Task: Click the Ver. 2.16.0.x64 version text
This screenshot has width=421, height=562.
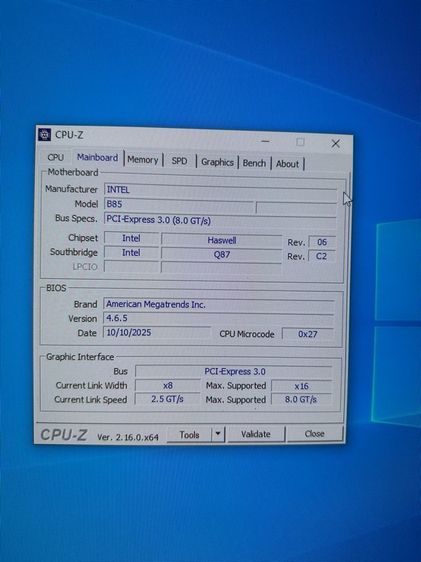Action: tap(128, 437)
